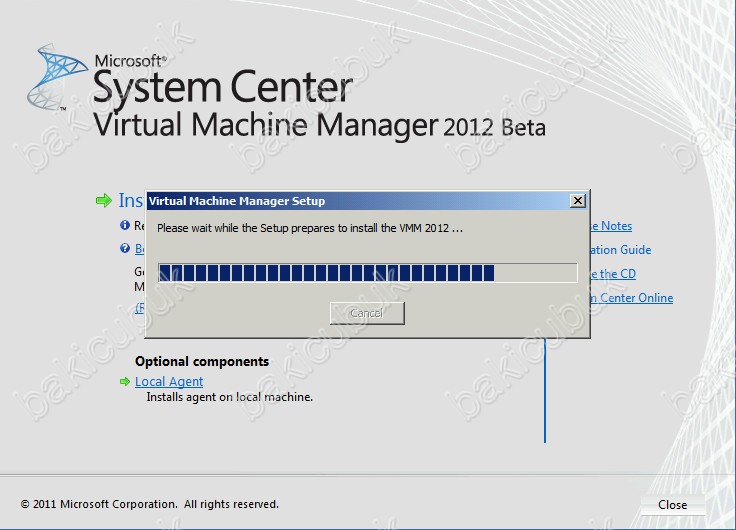Click the green arrow beside Local Agent
Viewport: 736px width, 530px height.
click(125, 382)
